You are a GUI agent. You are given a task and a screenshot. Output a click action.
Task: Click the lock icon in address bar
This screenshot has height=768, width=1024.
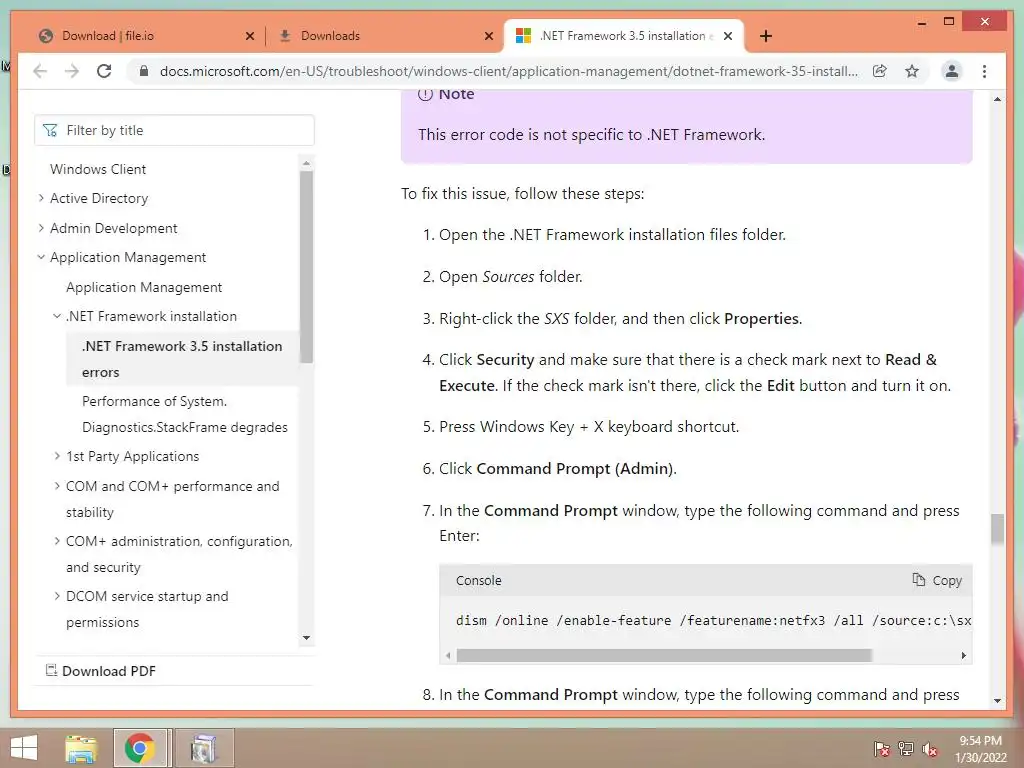coord(144,71)
